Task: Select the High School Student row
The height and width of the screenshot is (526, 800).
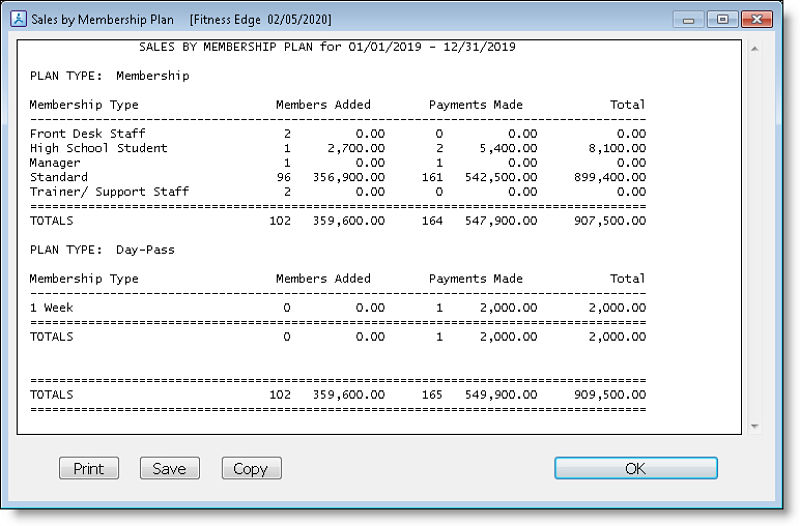Action: tap(338, 148)
